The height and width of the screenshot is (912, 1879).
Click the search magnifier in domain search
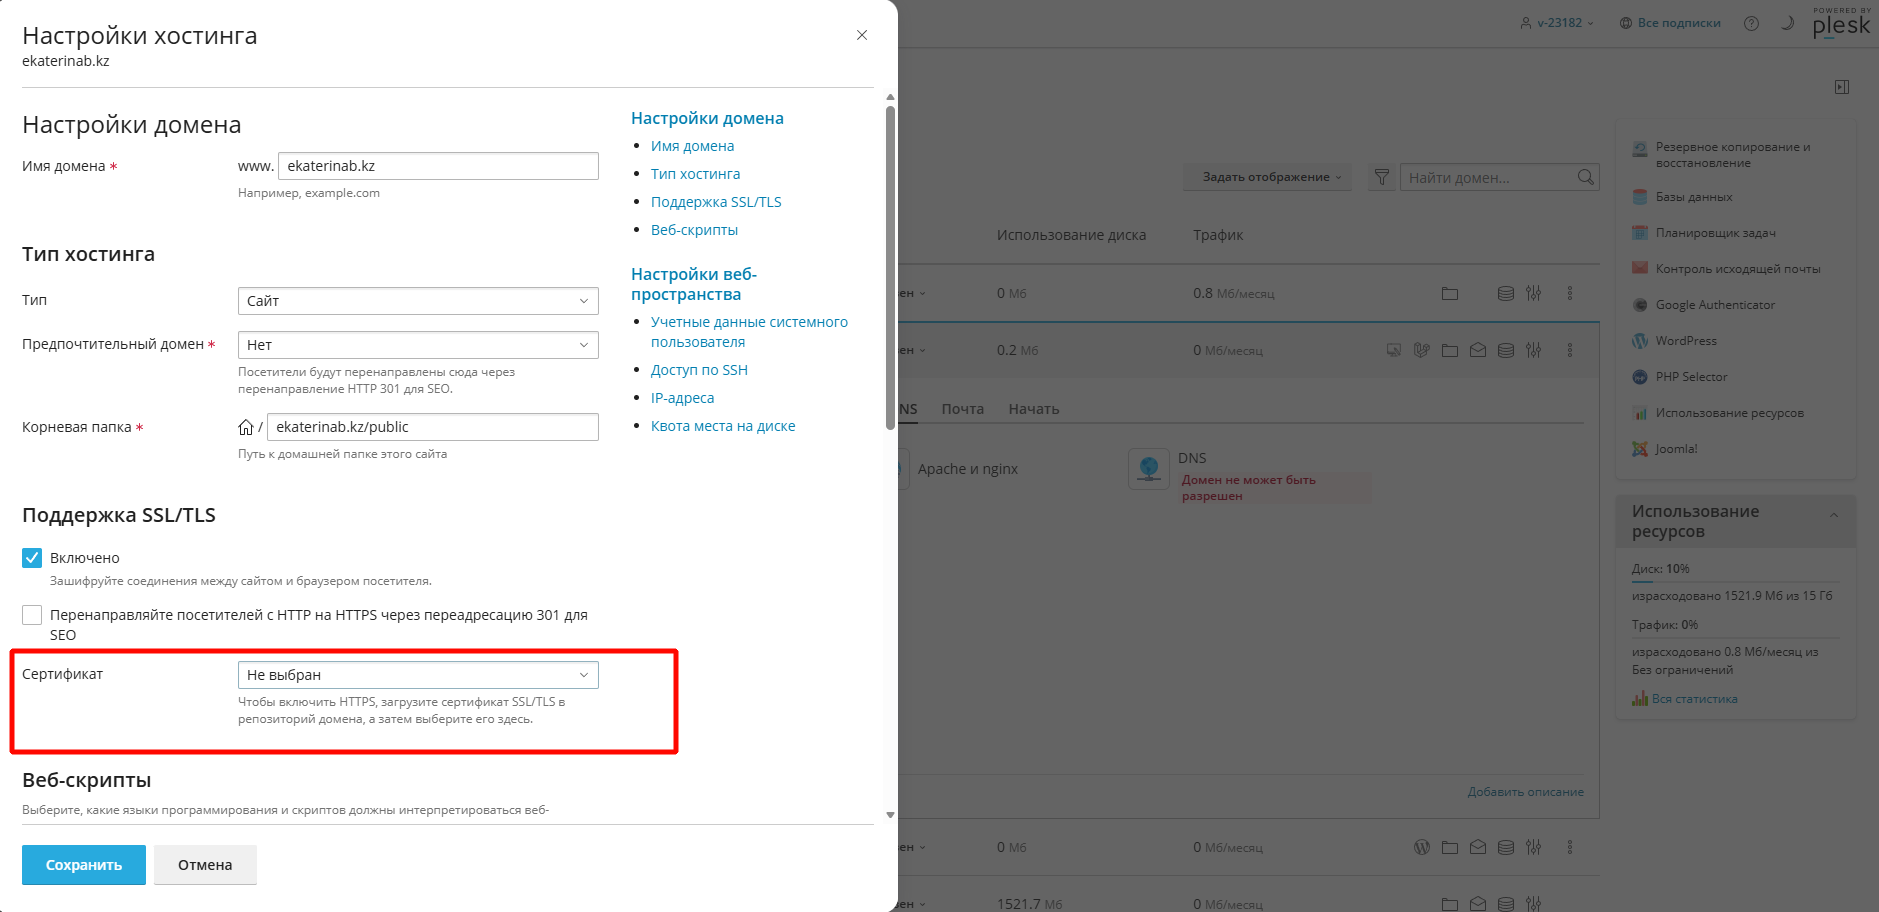(x=1585, y=177)
